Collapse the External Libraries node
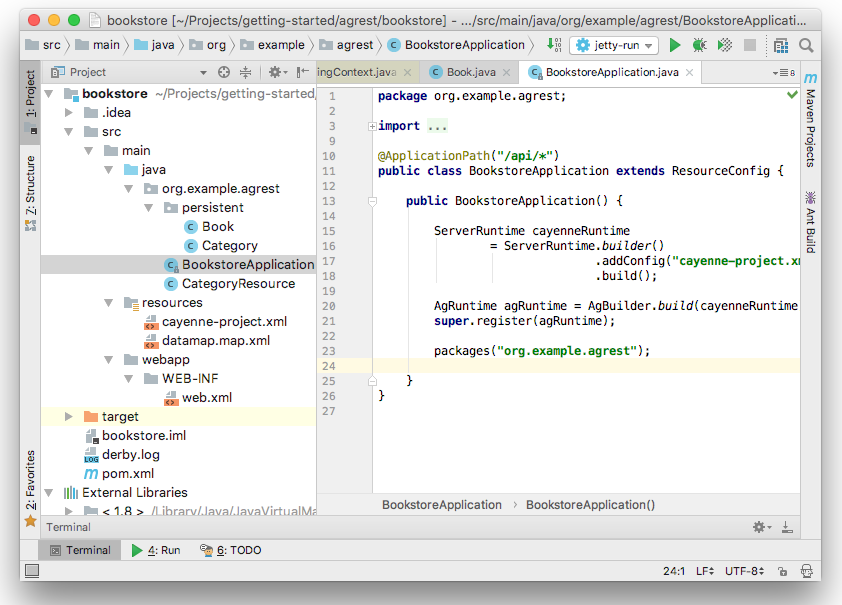The height and width of the screenshot is (605, 842). tap(49, 493)
